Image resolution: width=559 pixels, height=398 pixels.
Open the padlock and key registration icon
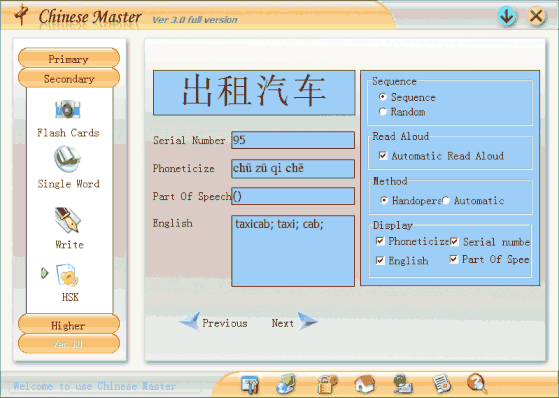(327, 384)
